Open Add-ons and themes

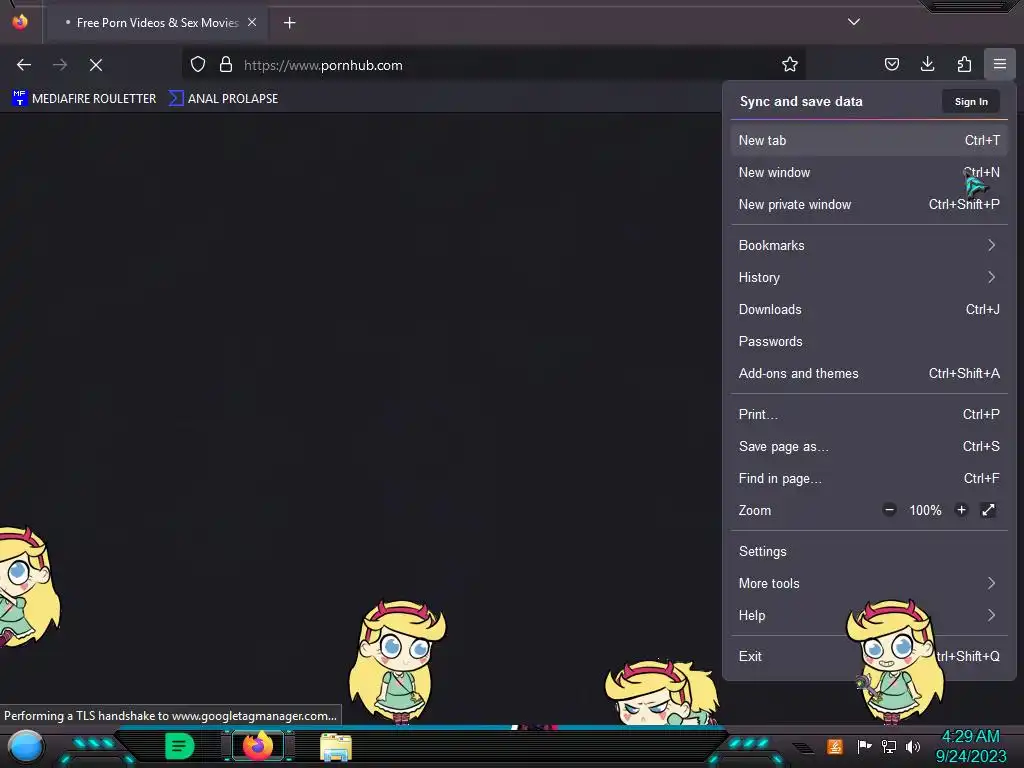pos(869,374)
